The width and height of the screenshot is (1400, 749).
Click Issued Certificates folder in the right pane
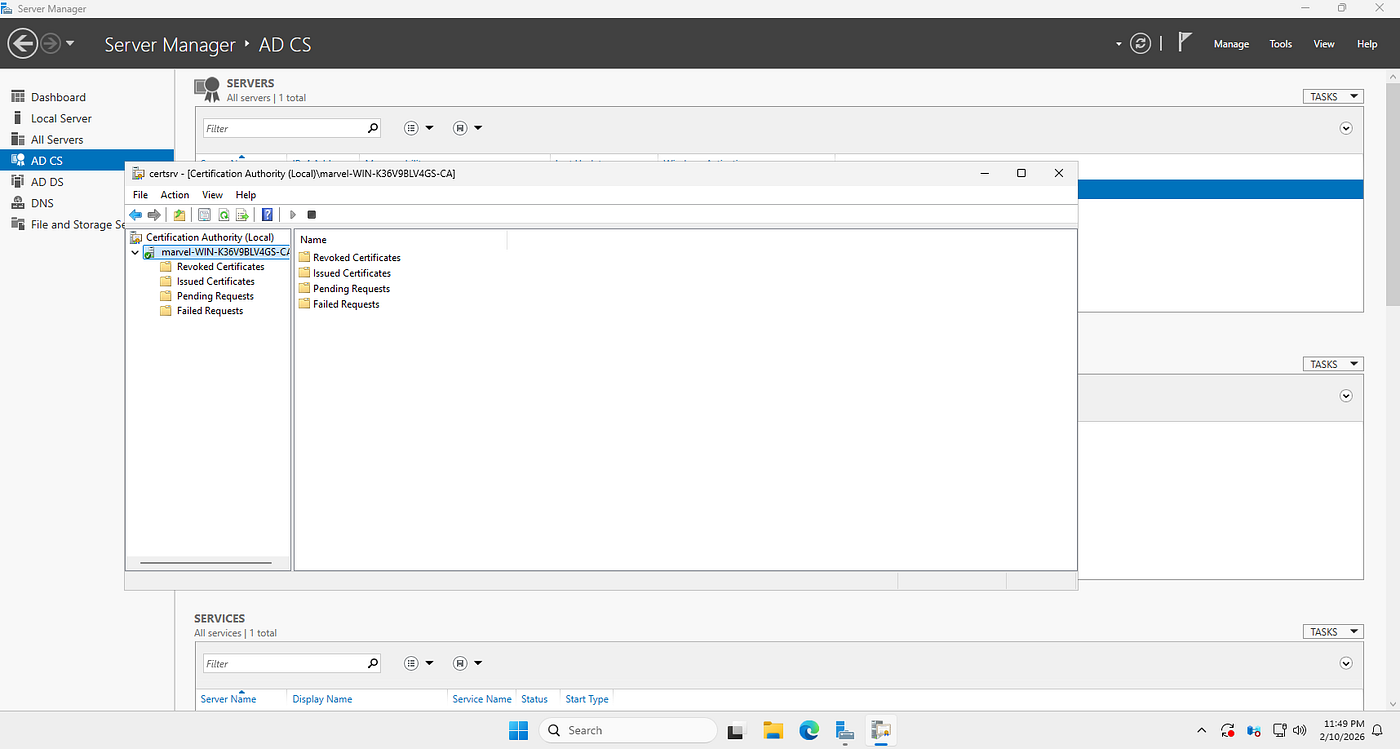pyautogui.click(x=352, y=273)
